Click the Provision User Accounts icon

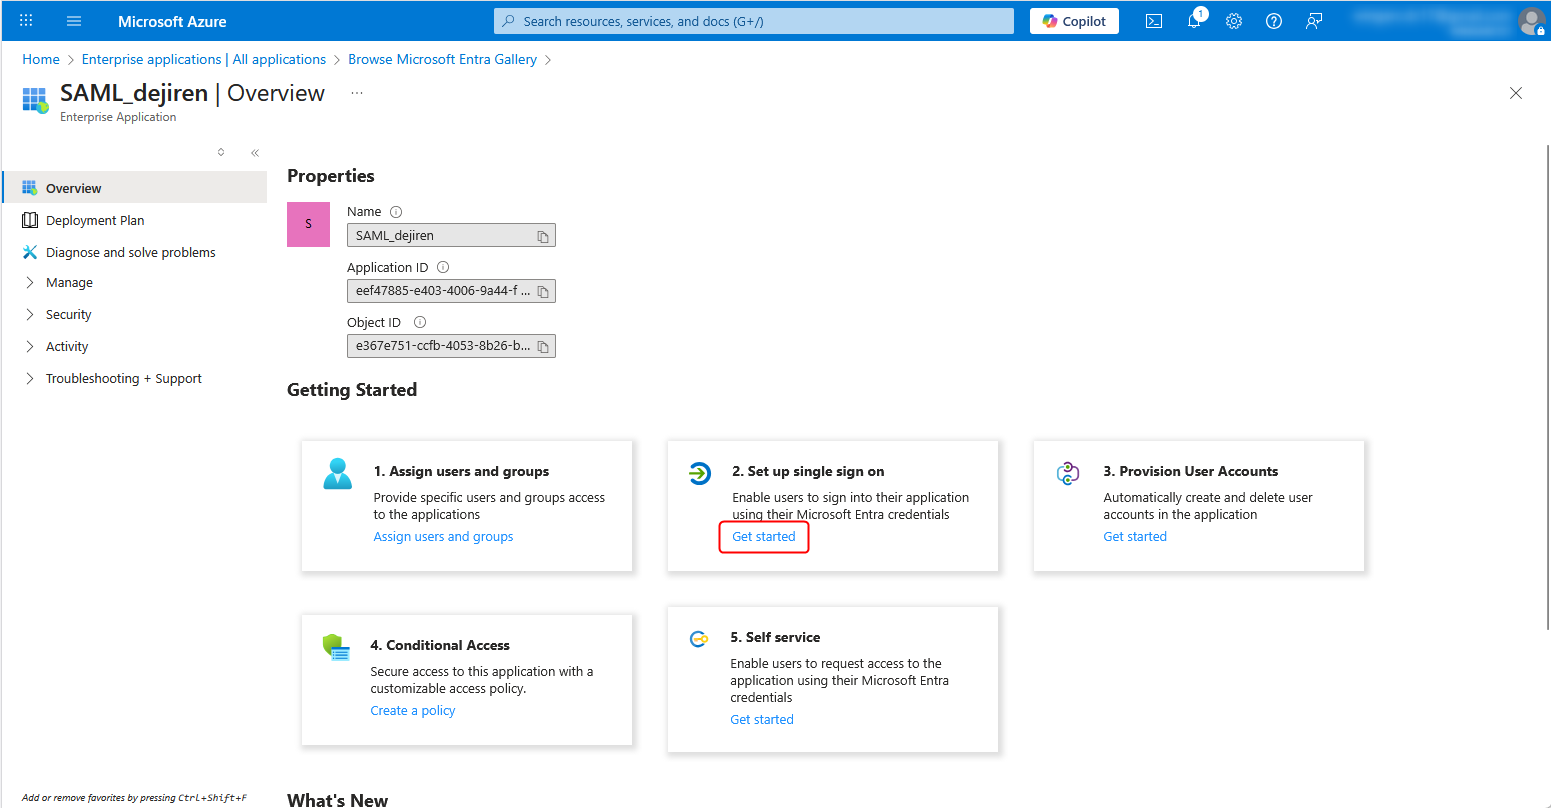tap(1068, 473)
